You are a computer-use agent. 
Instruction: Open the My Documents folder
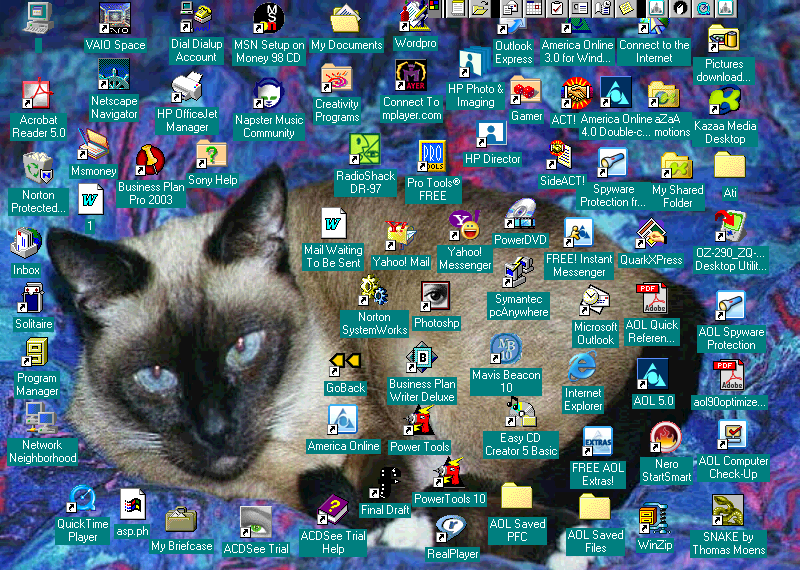[346, 18]
